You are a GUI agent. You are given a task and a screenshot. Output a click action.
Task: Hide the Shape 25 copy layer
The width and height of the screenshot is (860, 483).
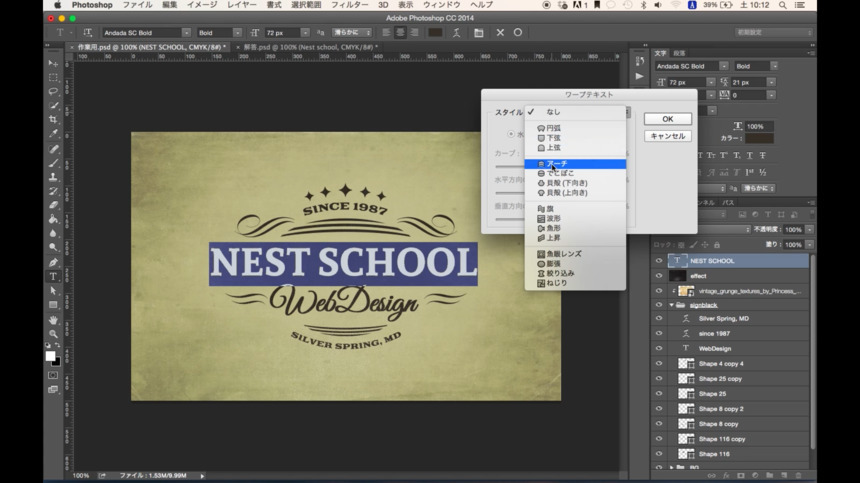(659, 379)
